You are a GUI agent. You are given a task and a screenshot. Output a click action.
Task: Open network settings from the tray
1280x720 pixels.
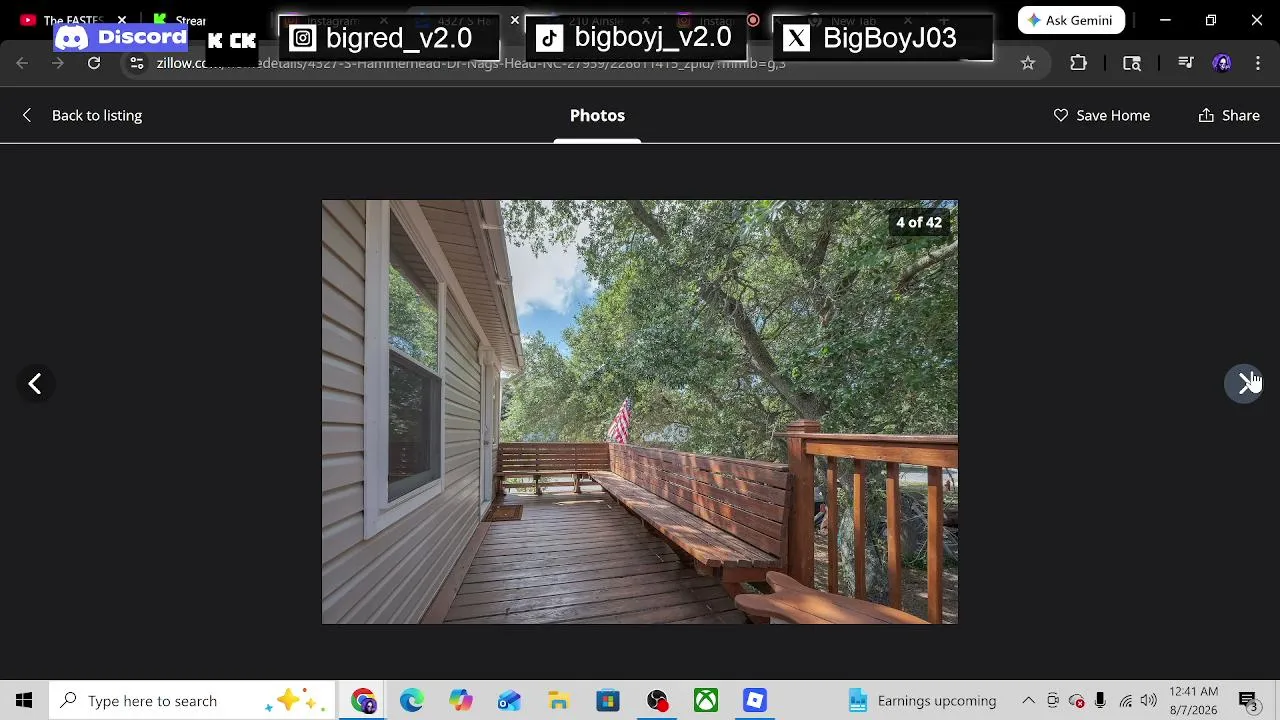1126,701
